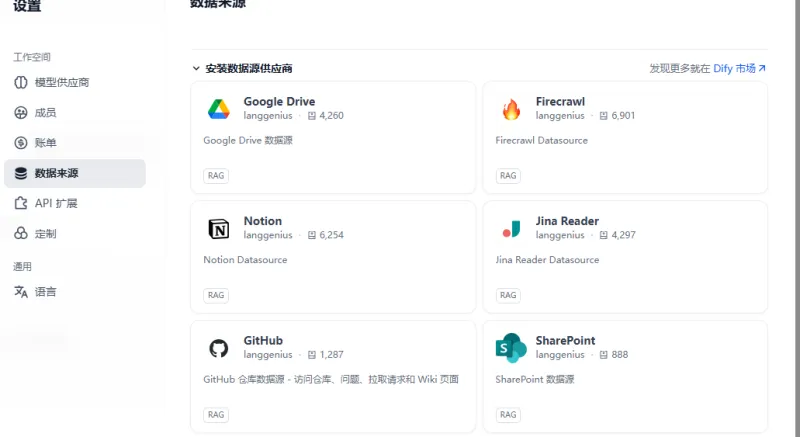This screenshot has height=437, width=800.
Task: Click RAG tag on Notion card
Action: click(216, 295)
